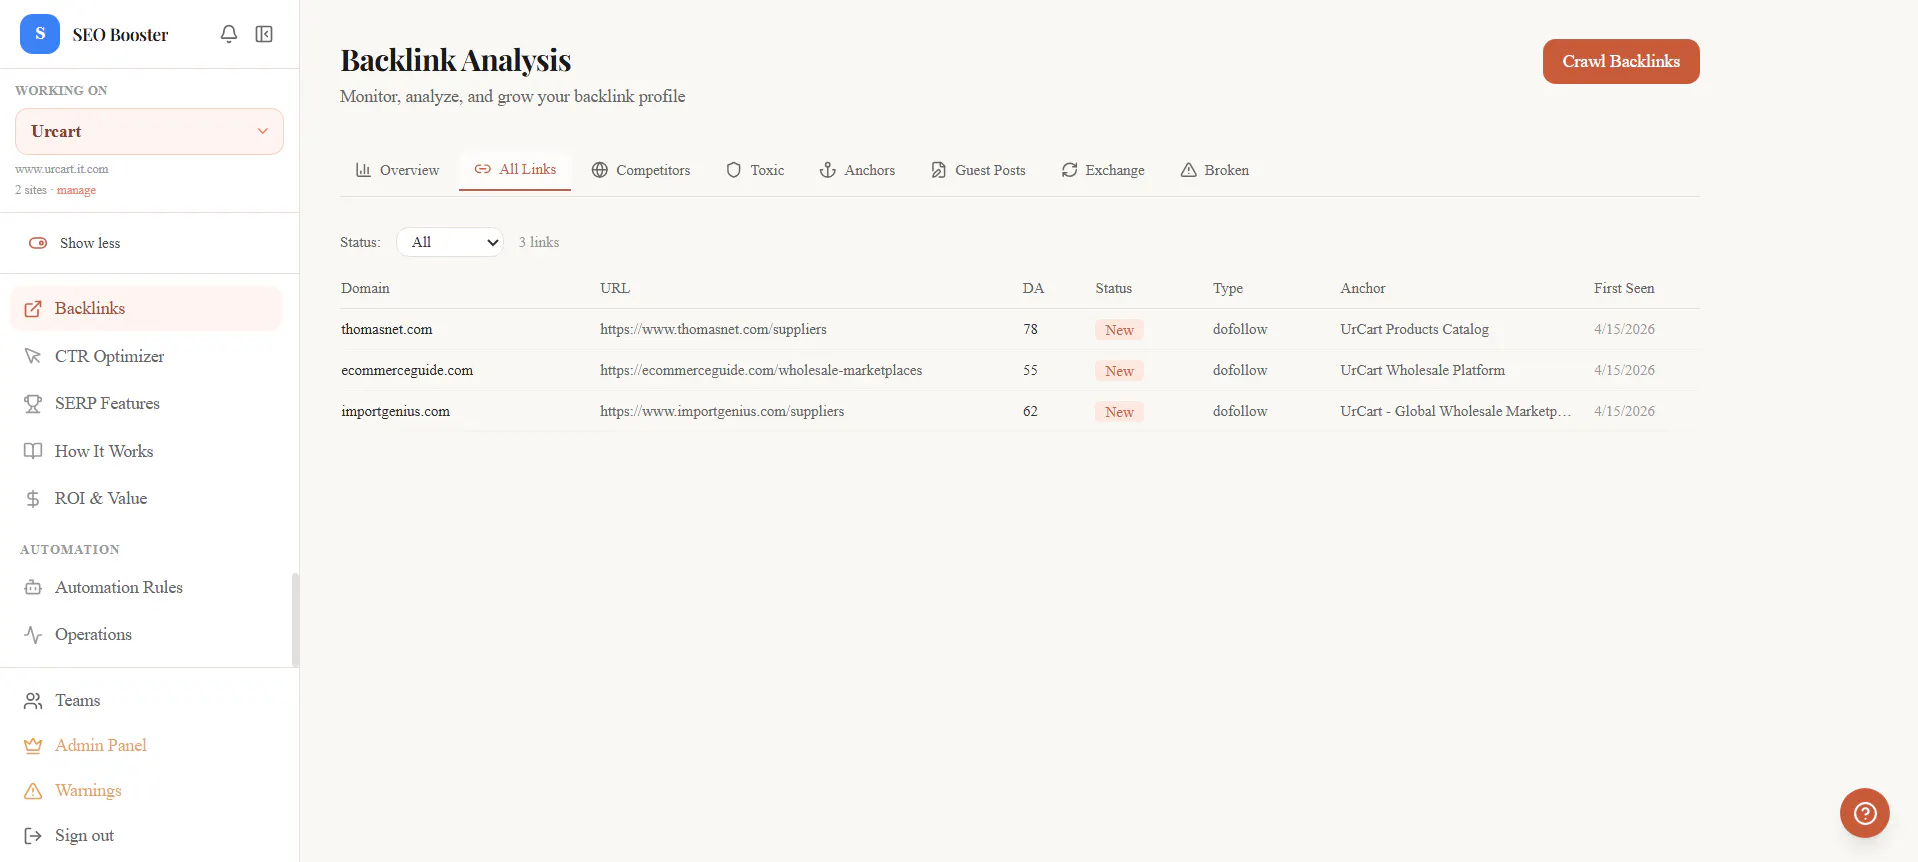Switch to the All Links tab
Screen dimensions: 1918x862
coord(515,170)
